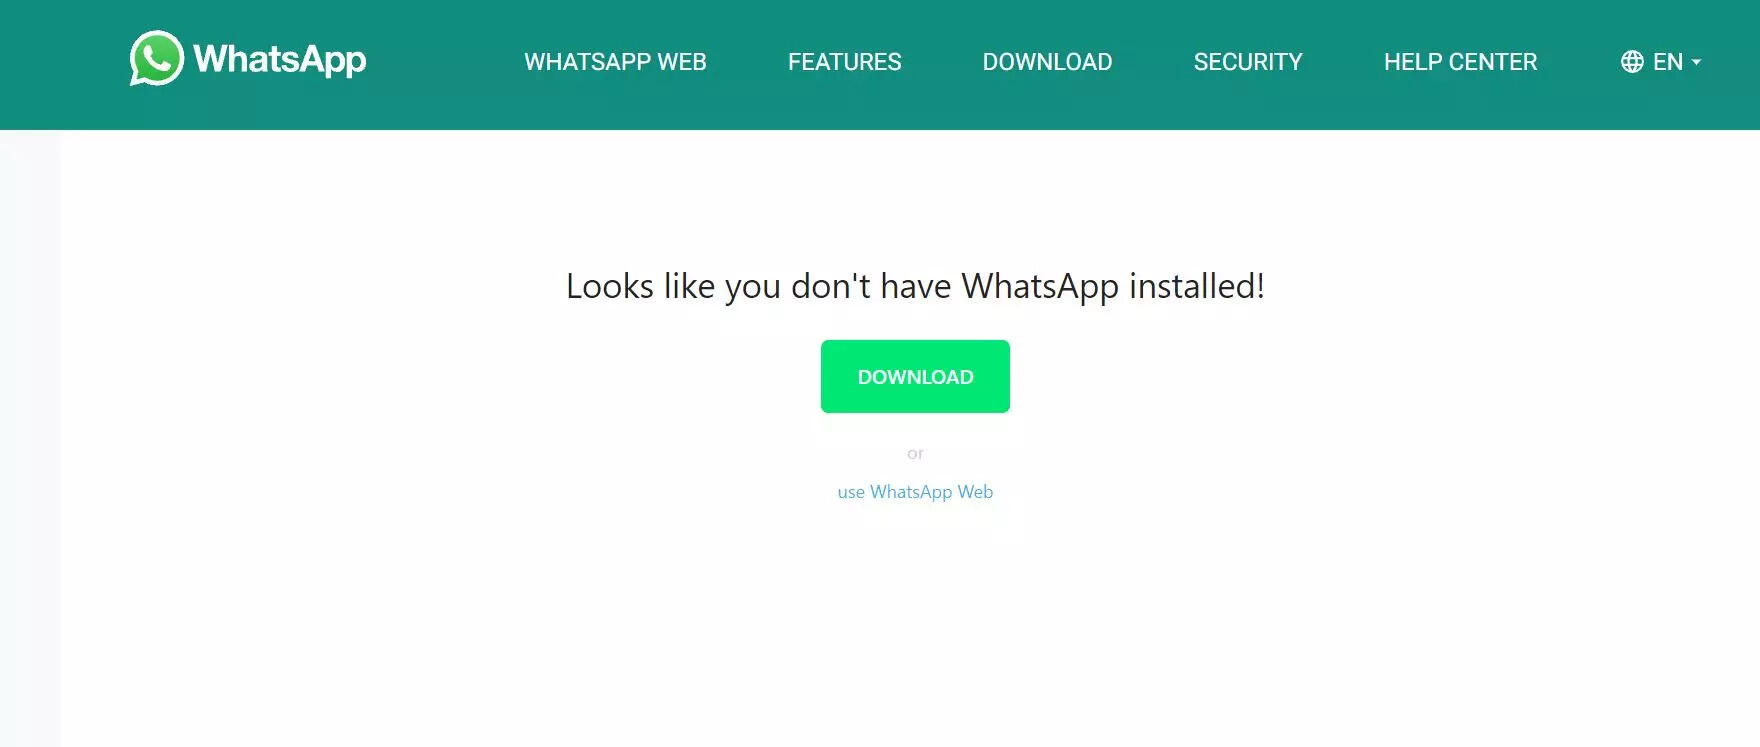Click the WhatsApp speech-bubble logo icon
This screenshot has height=747, width=1760.
157,58
